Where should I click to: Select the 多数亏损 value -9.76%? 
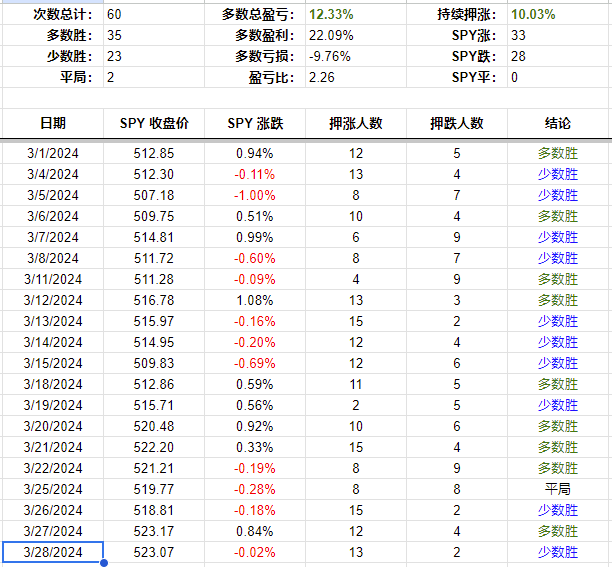[x=356, y=56]
